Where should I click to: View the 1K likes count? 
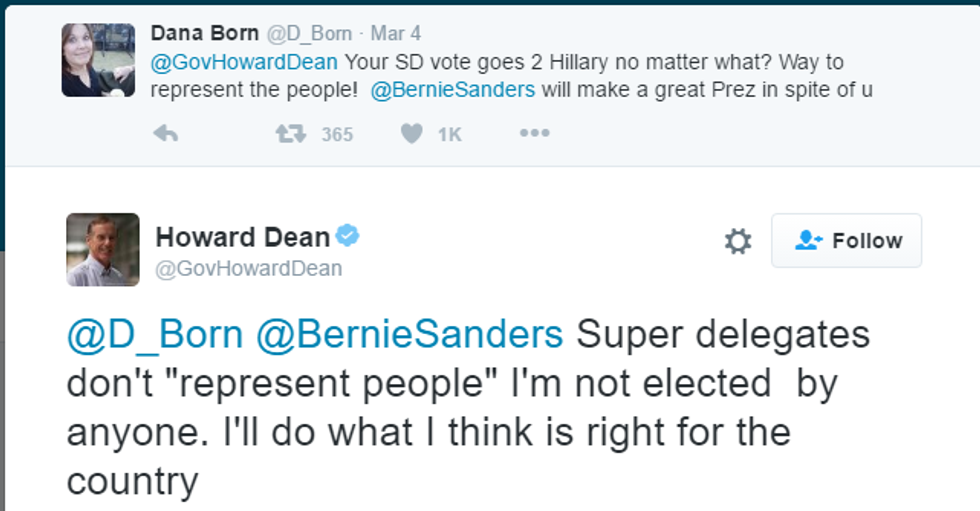[449, 134]
